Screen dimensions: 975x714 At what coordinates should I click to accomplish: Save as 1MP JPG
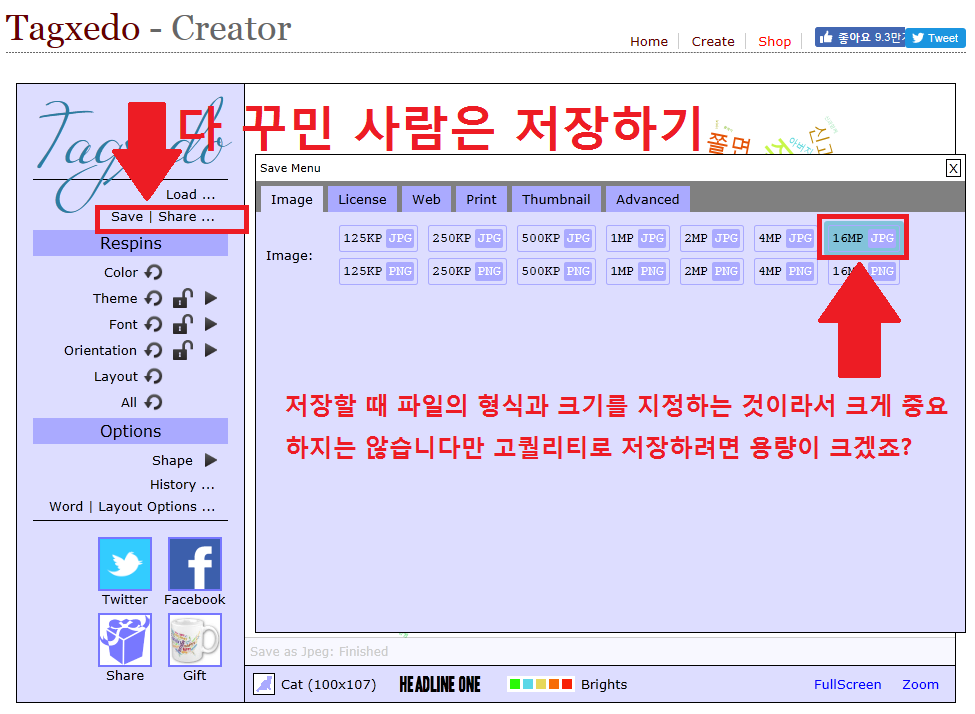coord(637,238)
